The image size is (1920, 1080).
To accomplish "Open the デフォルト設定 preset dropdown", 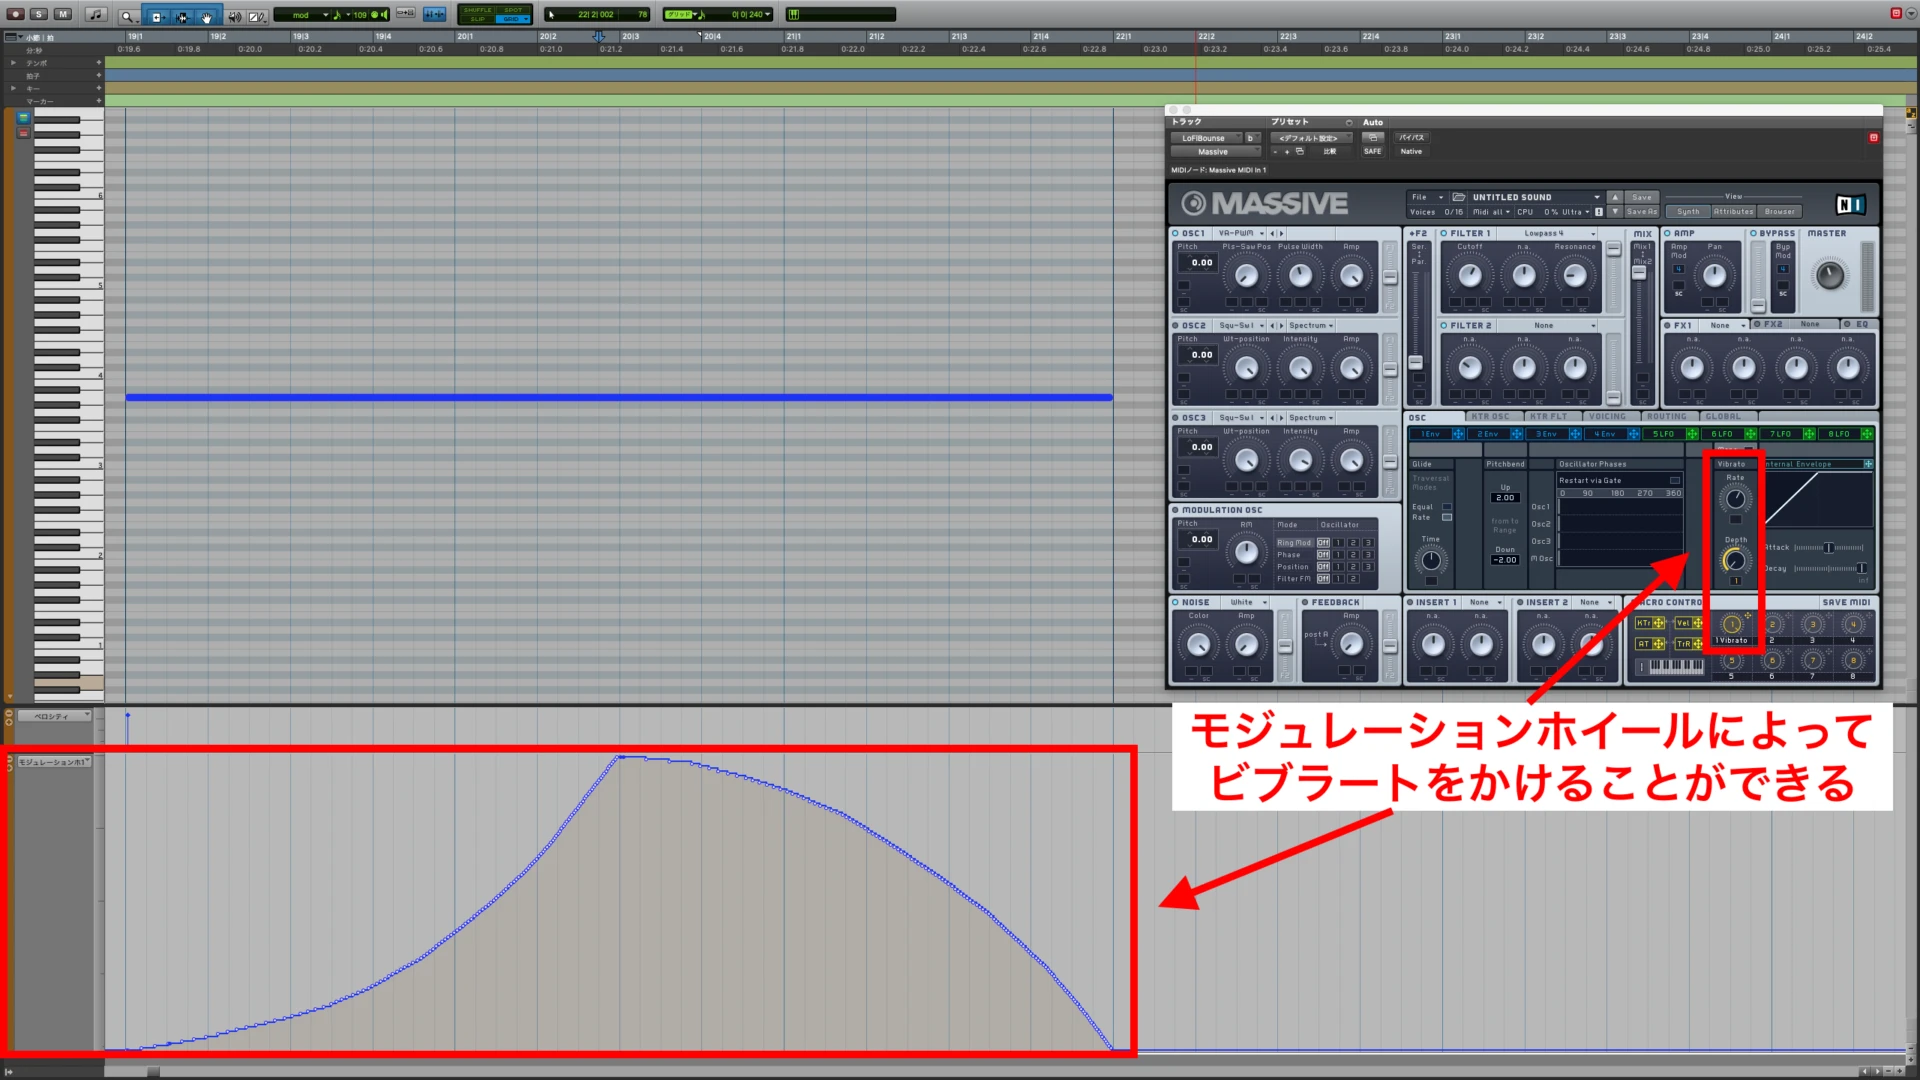I will tap(1311, 138).
